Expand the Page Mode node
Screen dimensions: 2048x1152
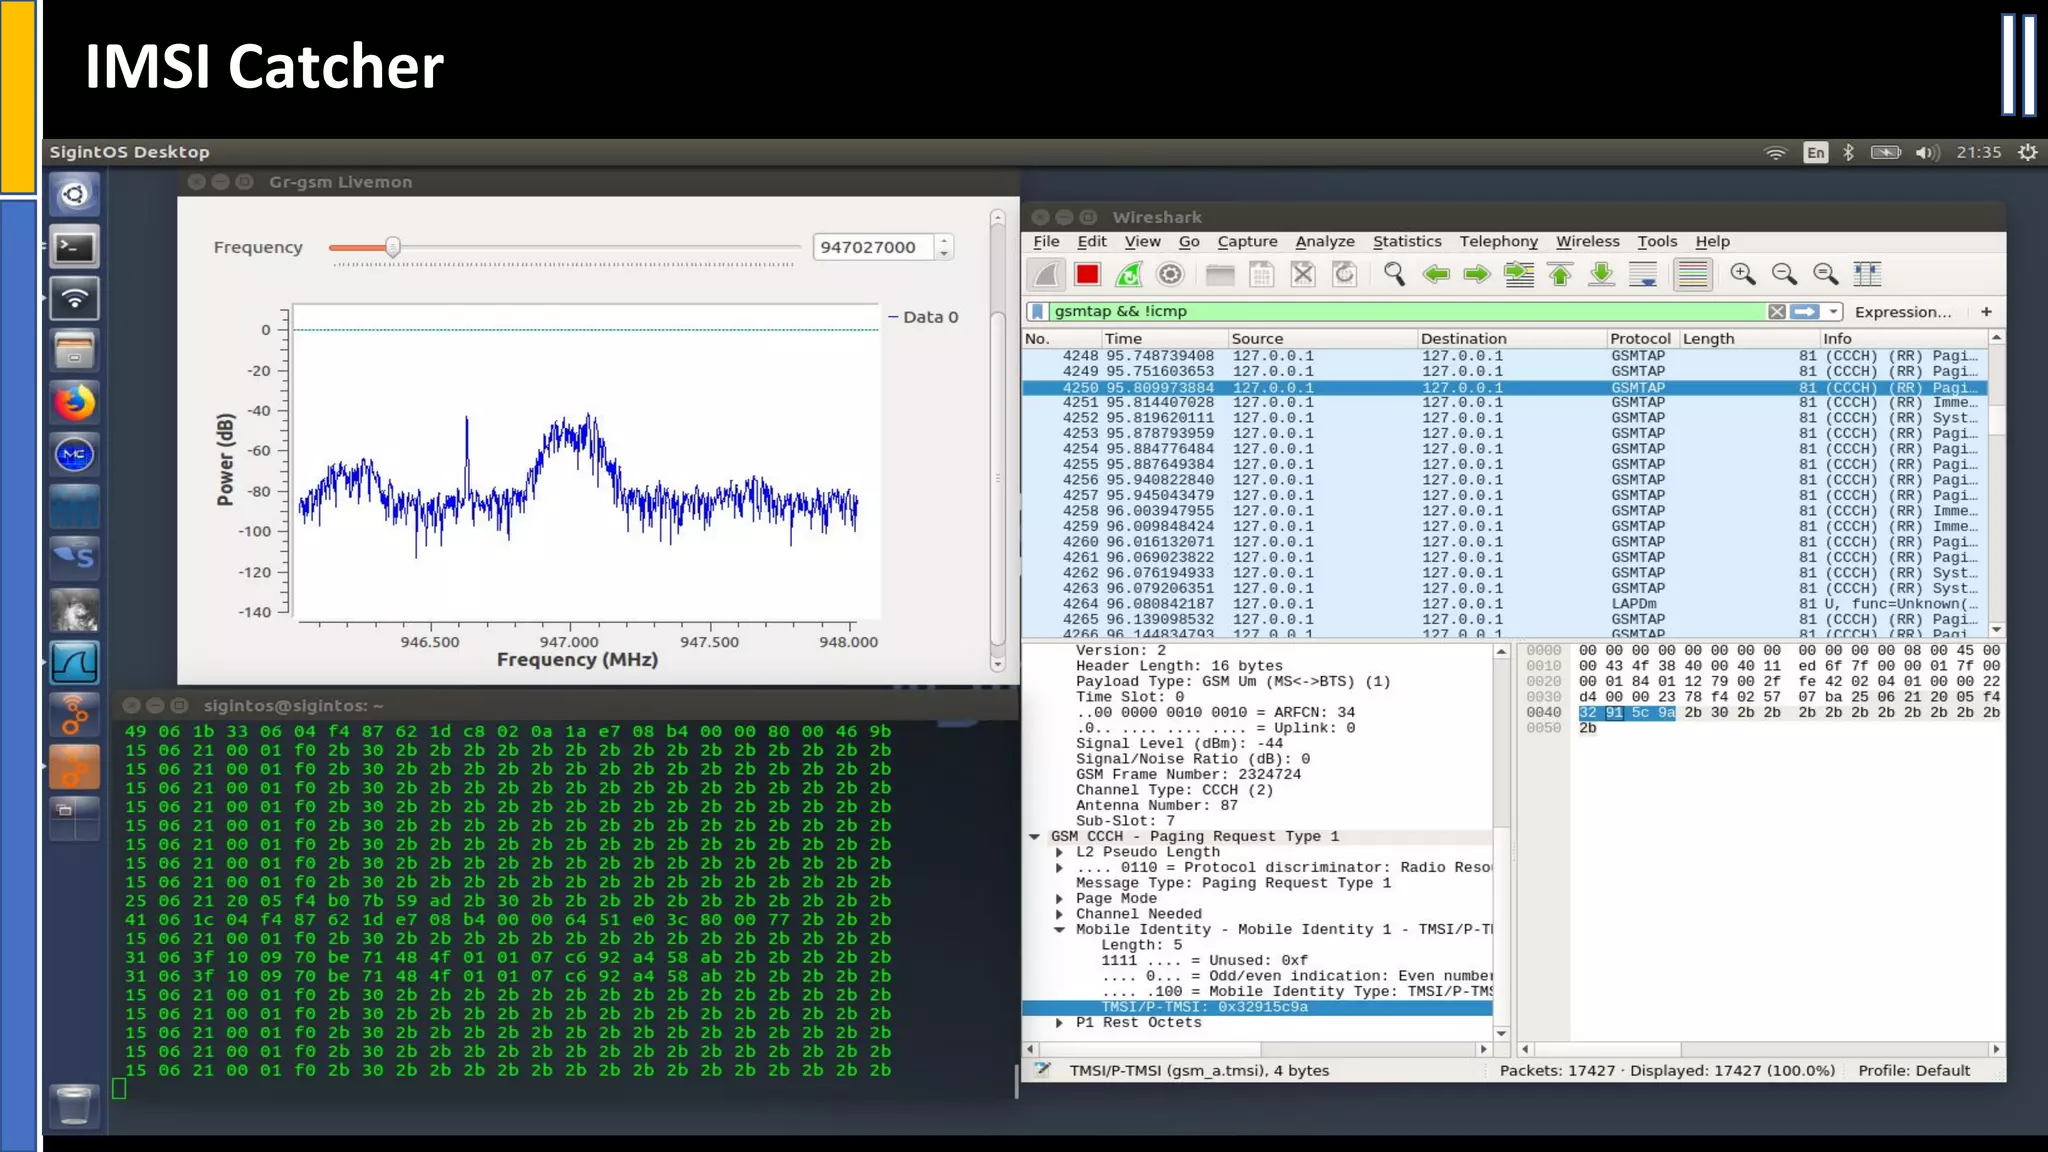coord(1059,899)
